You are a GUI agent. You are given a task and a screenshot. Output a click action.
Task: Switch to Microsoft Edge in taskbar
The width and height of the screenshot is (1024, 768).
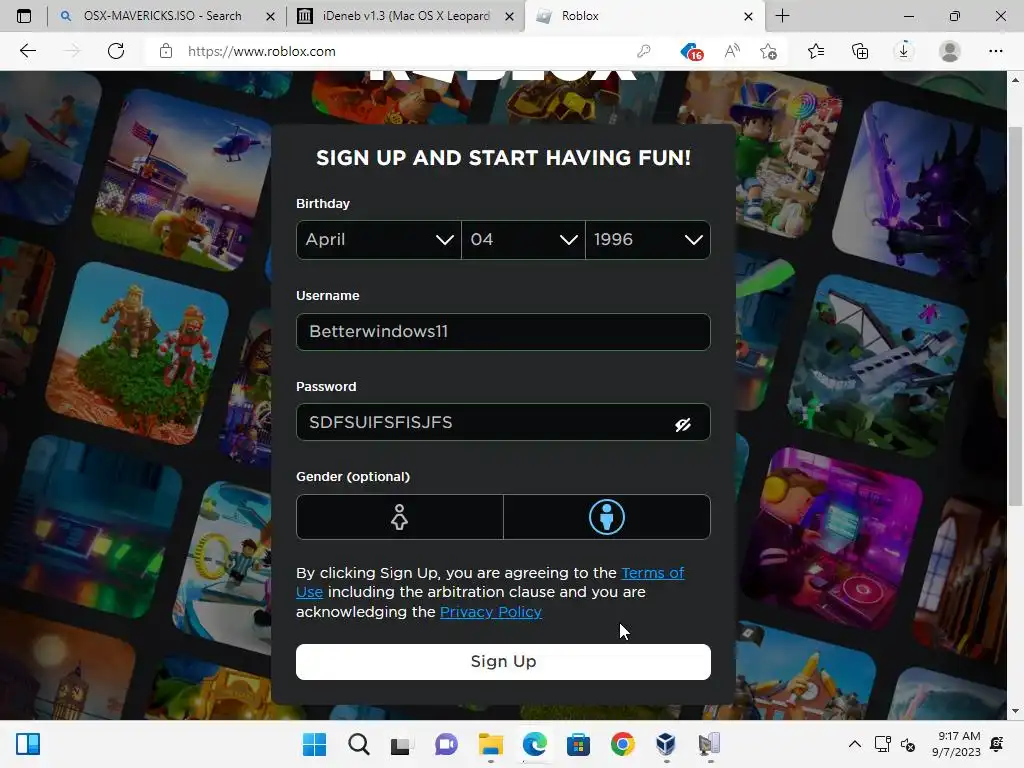(x=534, y=744)
